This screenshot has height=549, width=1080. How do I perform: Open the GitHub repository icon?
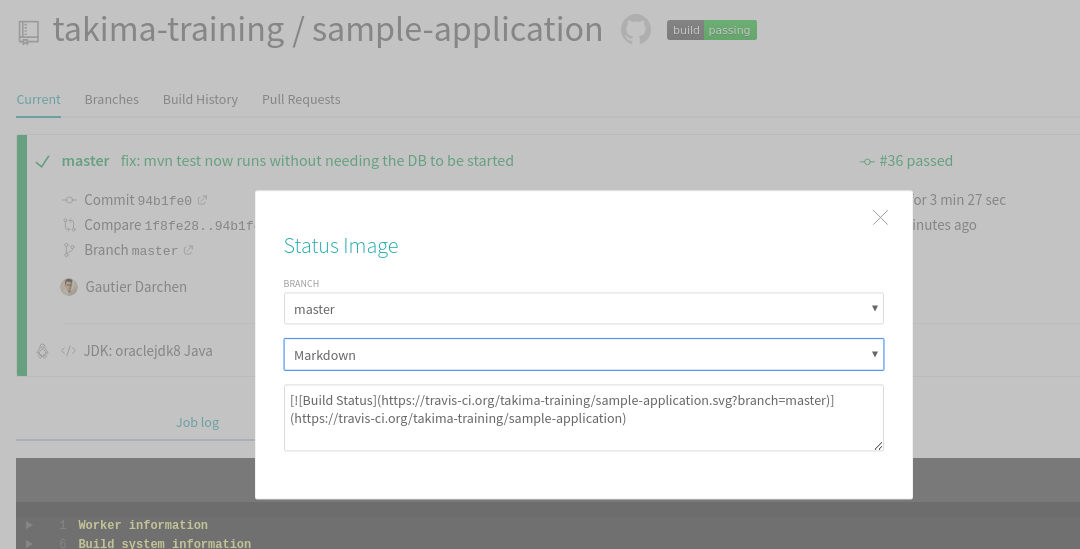[x=636, y=30]
